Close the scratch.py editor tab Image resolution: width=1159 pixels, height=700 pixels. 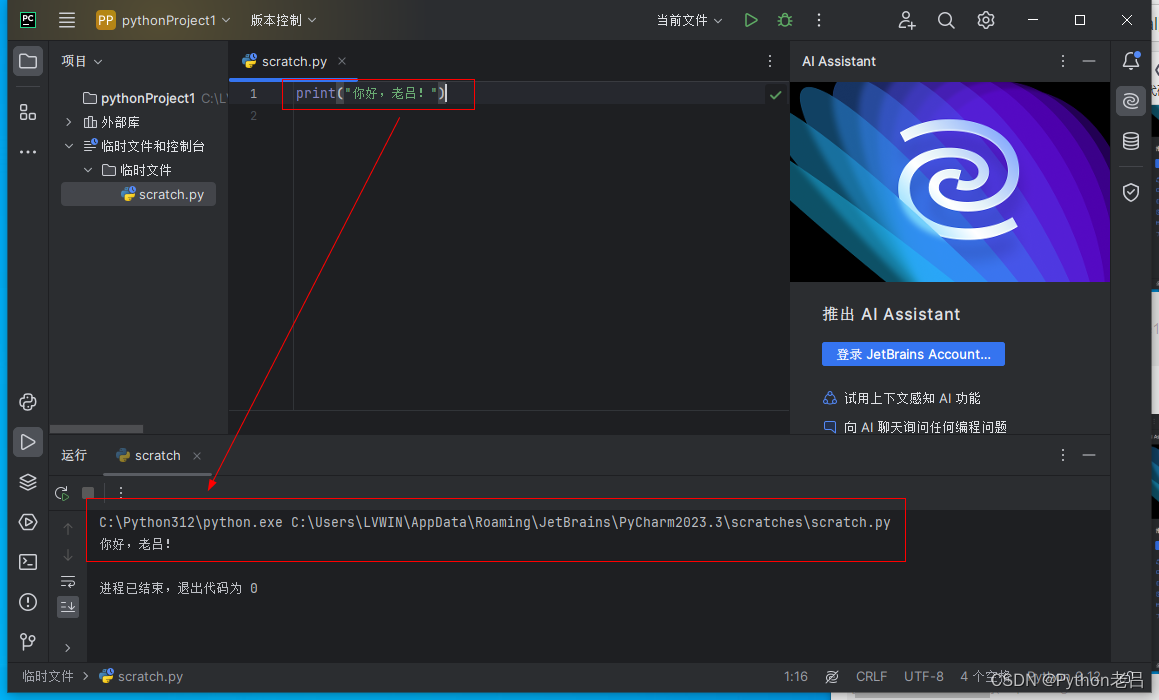(x=341, y=61)
